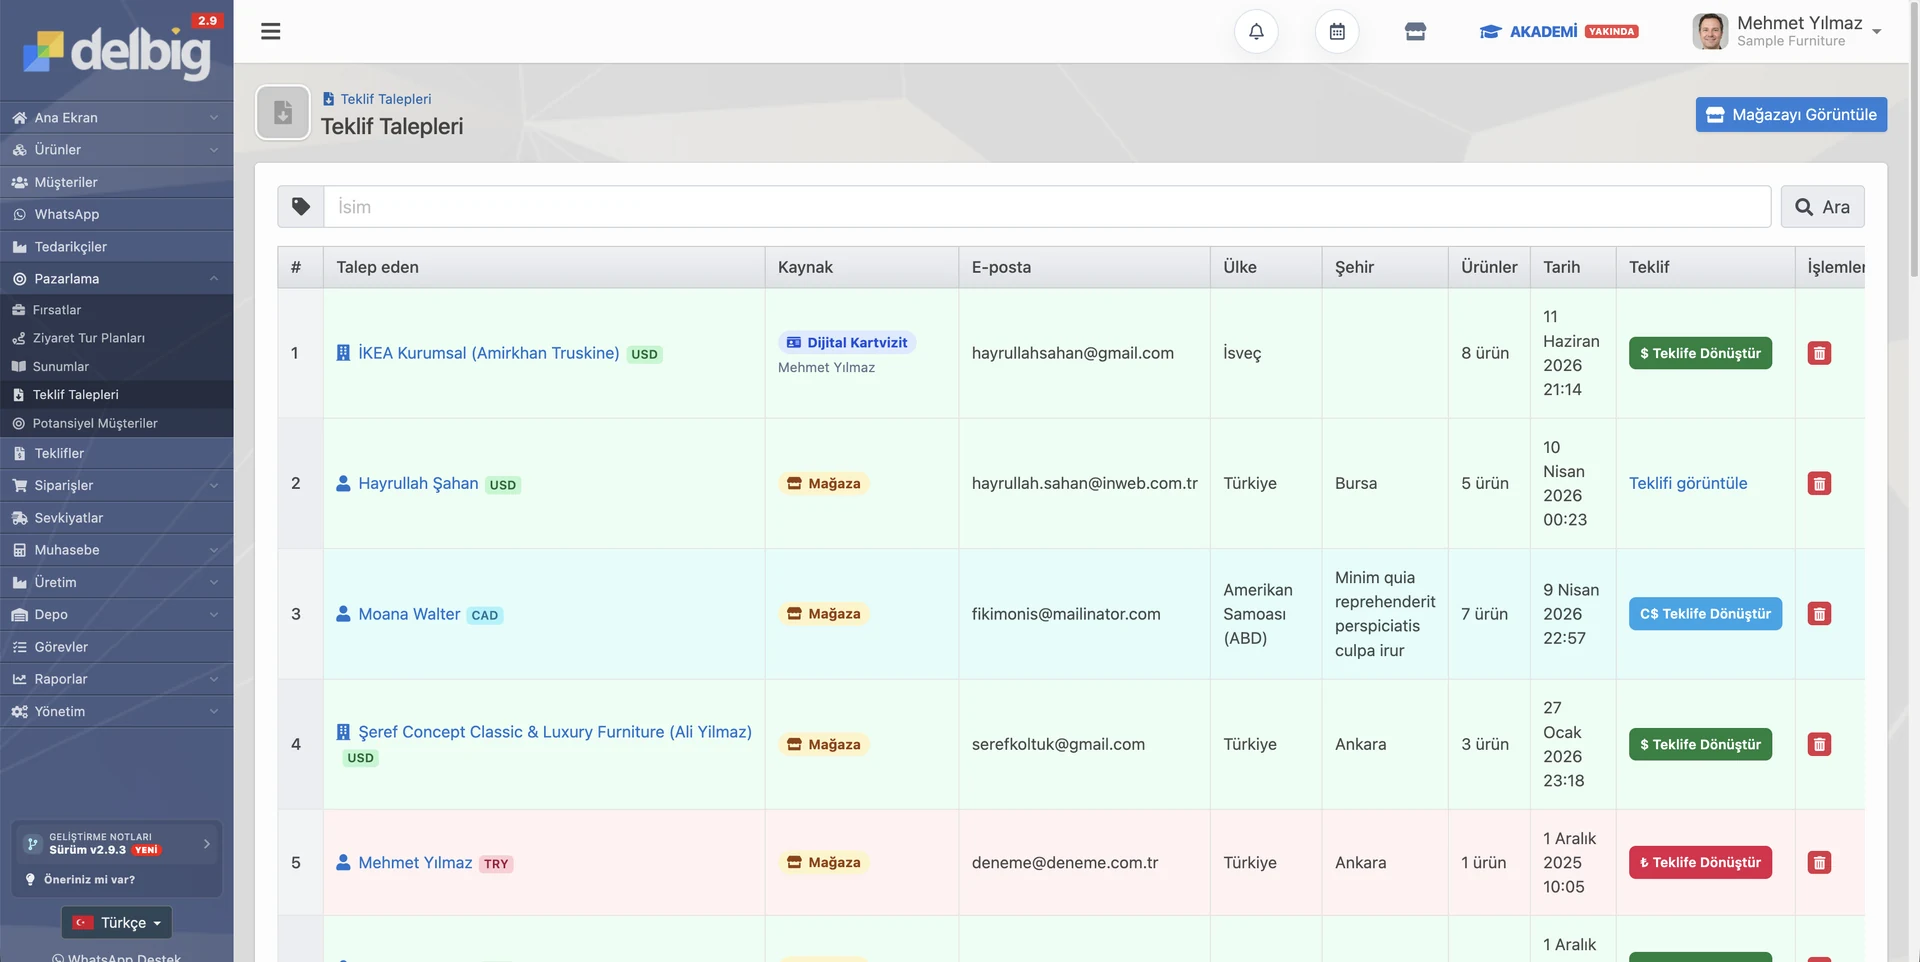Expand the Yönetim sidebar menu
This screenshot has height=962, width=1920.
pyautogui.click(x=116, y=711)
